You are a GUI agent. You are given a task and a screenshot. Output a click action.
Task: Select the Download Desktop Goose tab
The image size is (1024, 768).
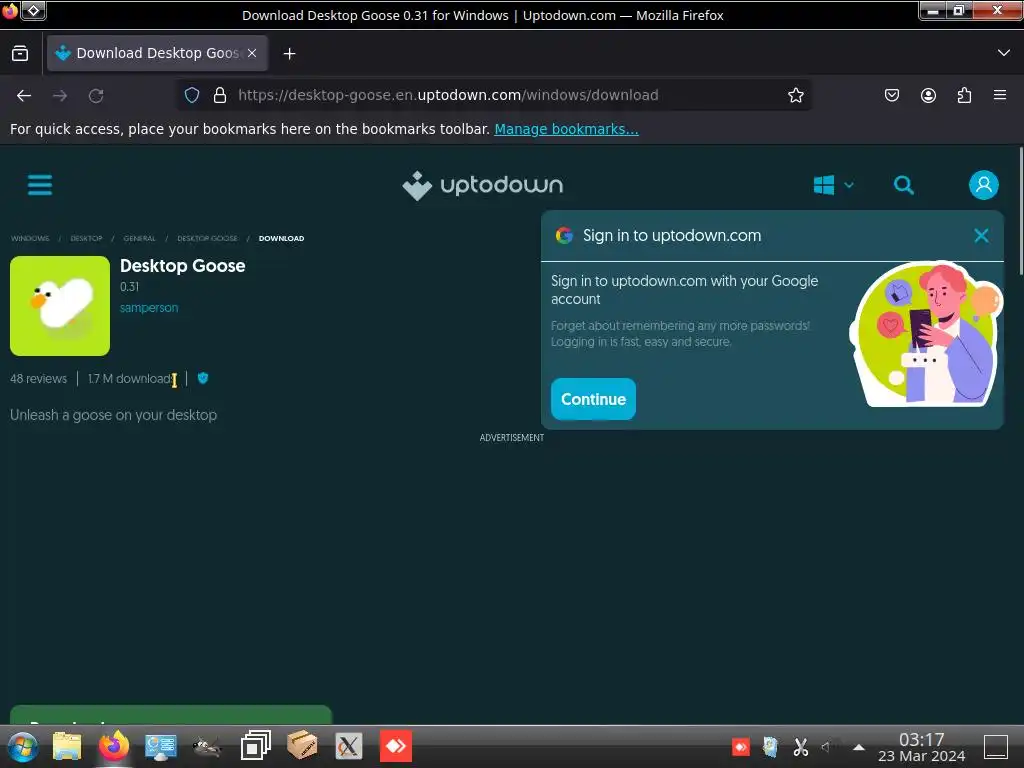click(x=157, y=53)
